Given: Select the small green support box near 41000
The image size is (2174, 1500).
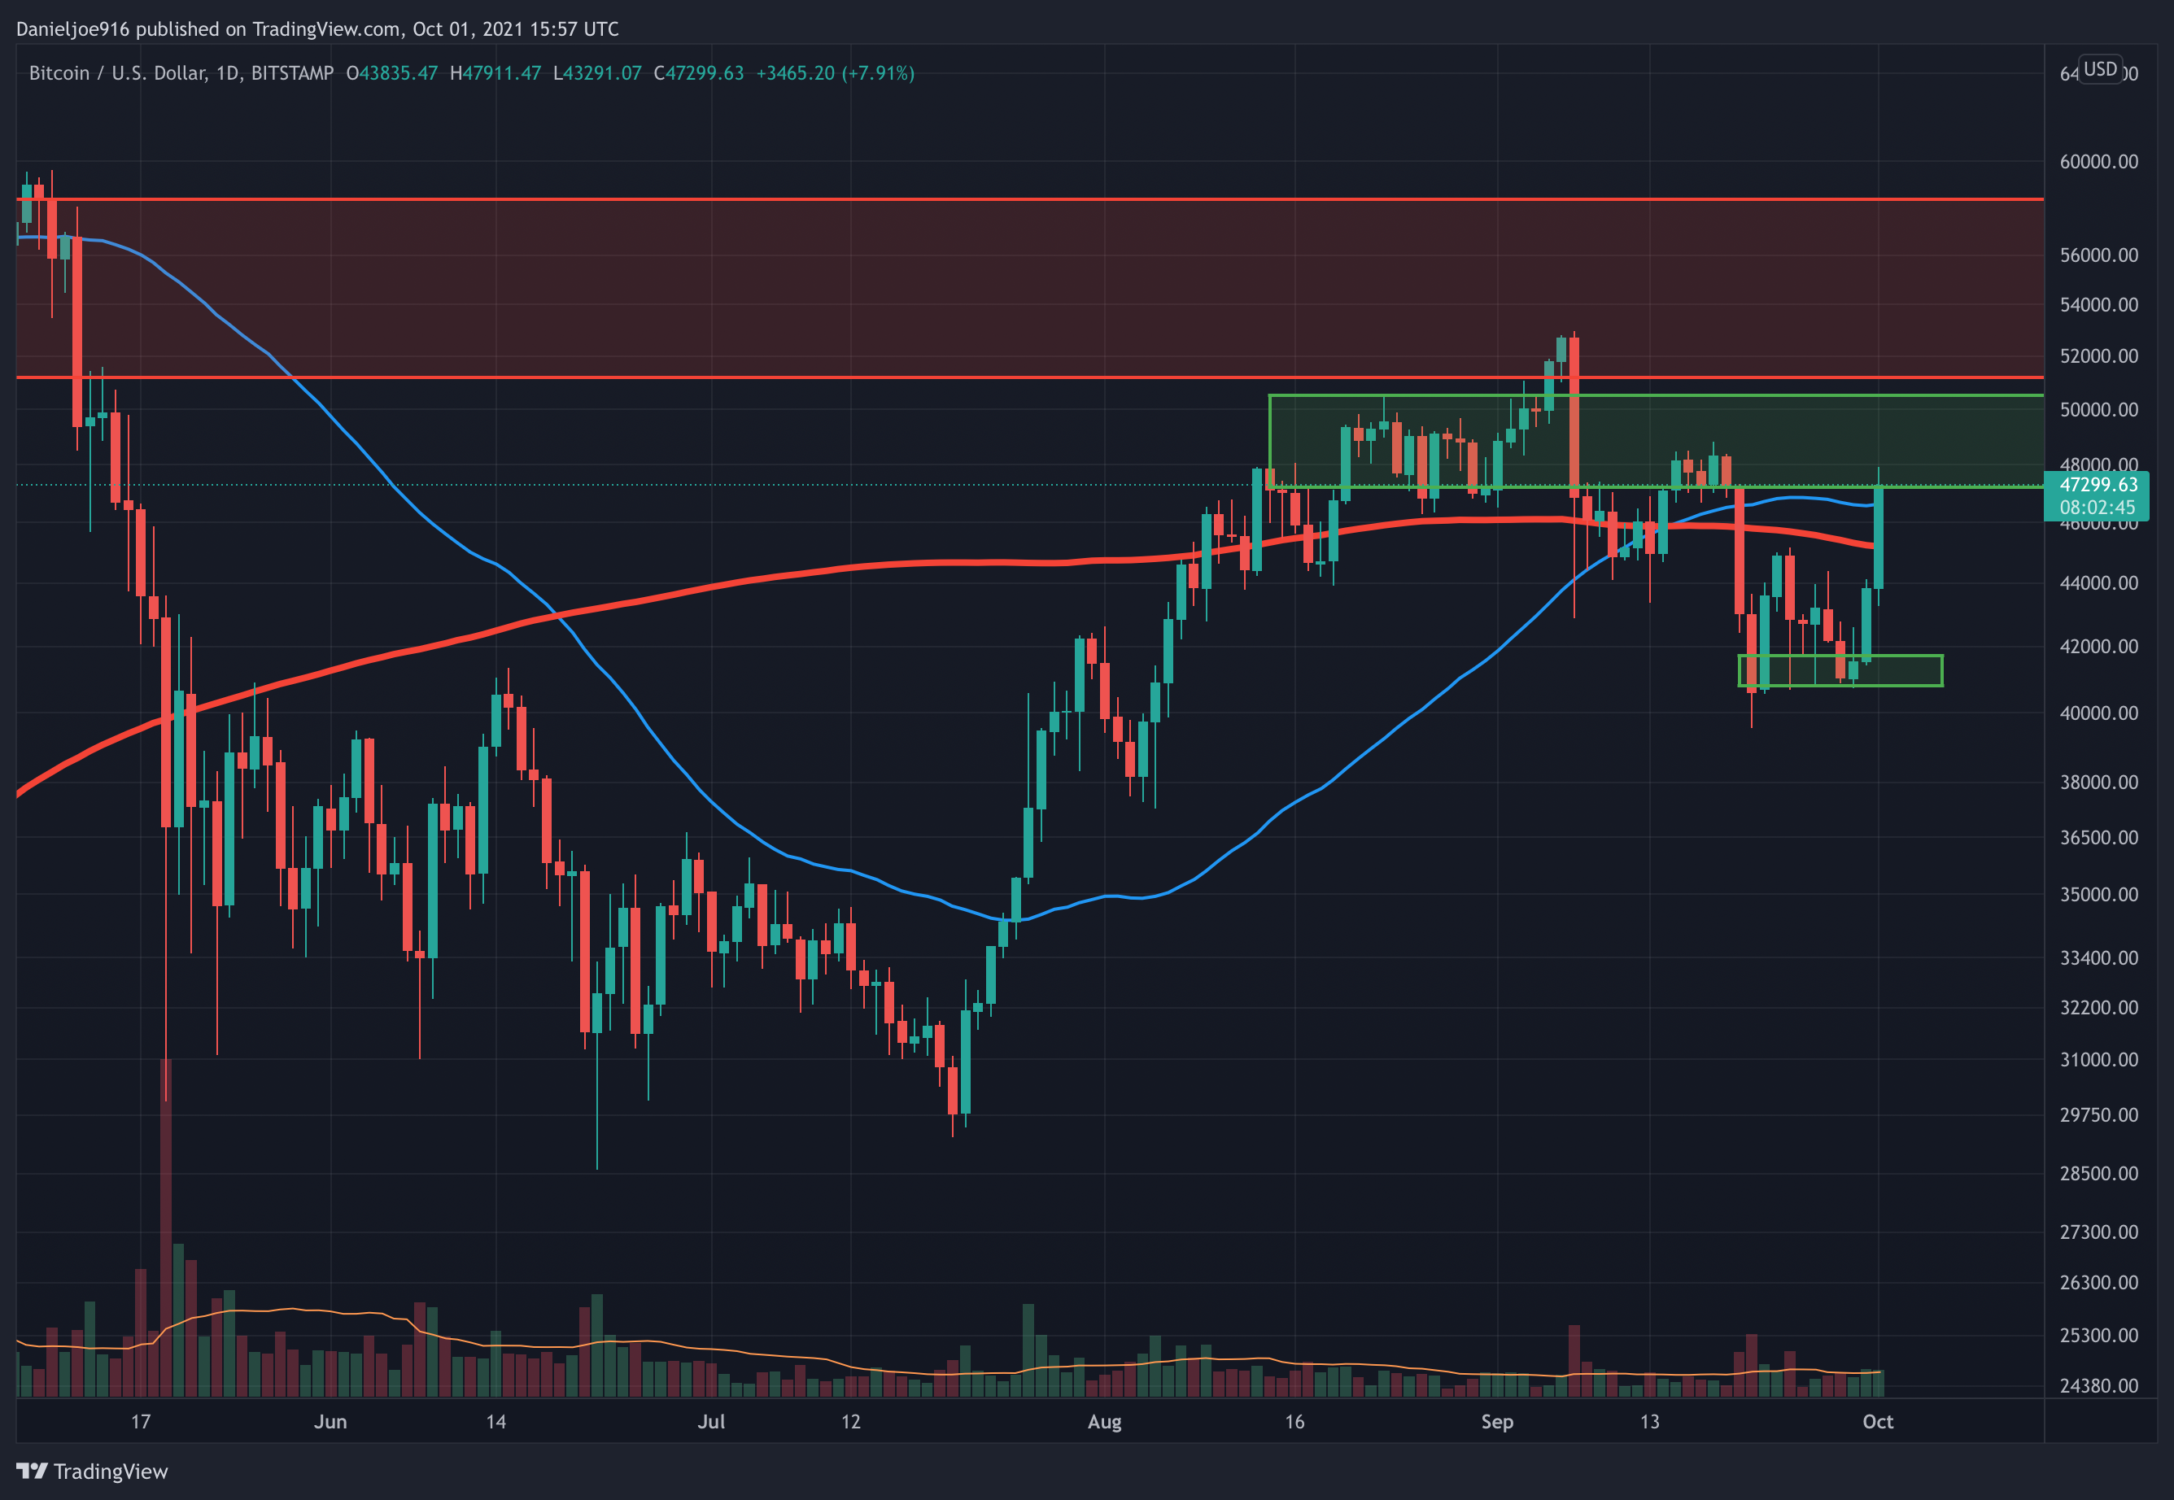Looking at the screenshot, I should pyautogui.click(x=1841, y=671).
